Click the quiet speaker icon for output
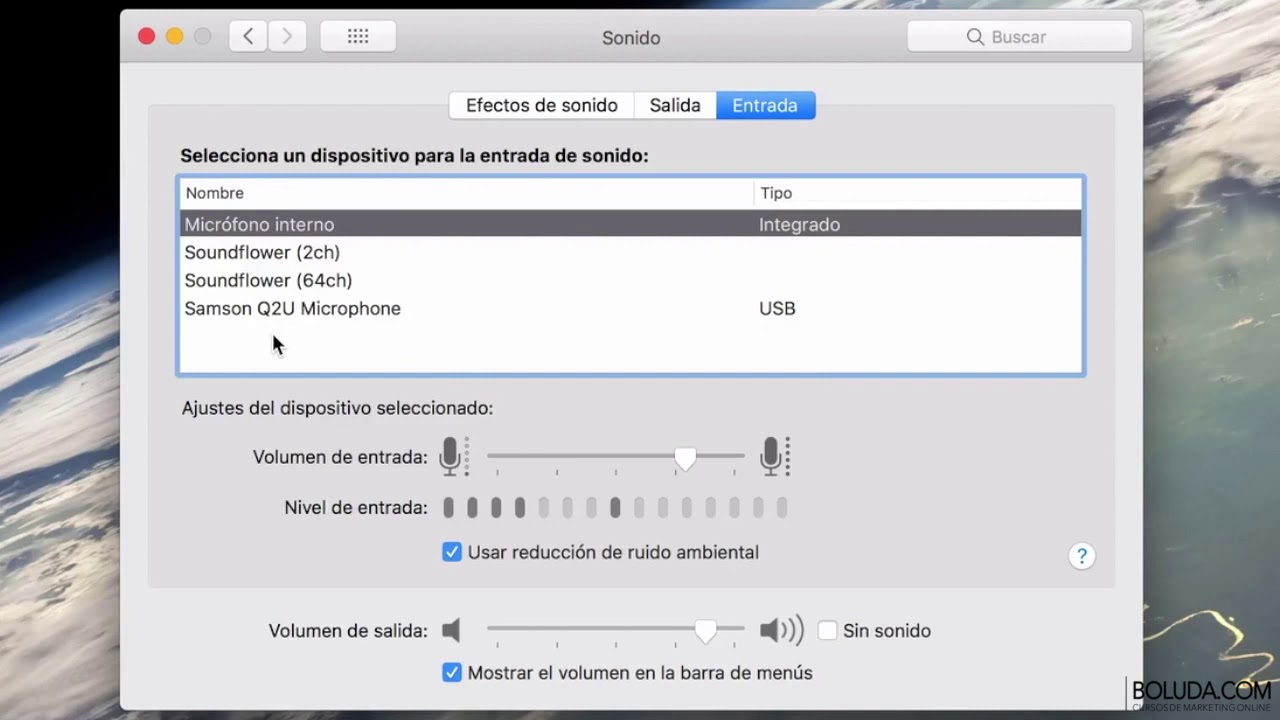This screenshot has height=720, width=1280. click(451, 630)
